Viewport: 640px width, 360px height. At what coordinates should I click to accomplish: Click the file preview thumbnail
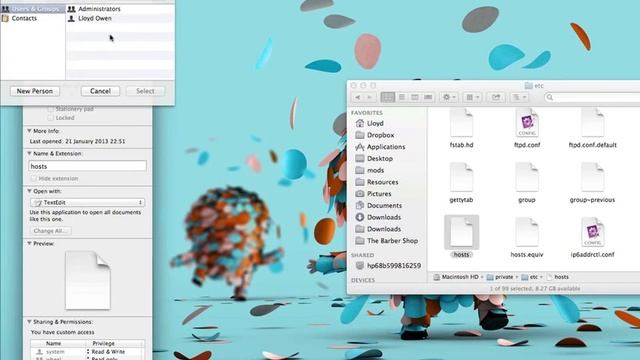pyautogui.click(x=88, y=280)
